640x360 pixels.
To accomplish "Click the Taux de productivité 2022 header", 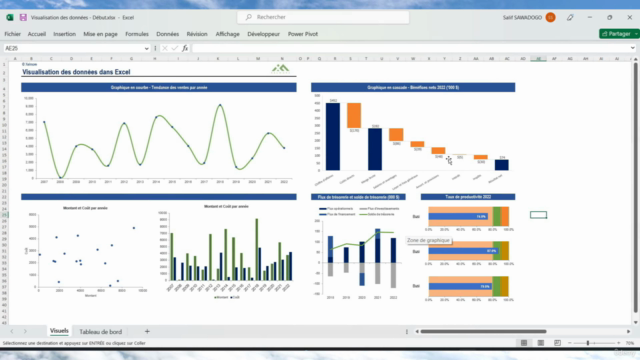I will [x=468, y=197].
